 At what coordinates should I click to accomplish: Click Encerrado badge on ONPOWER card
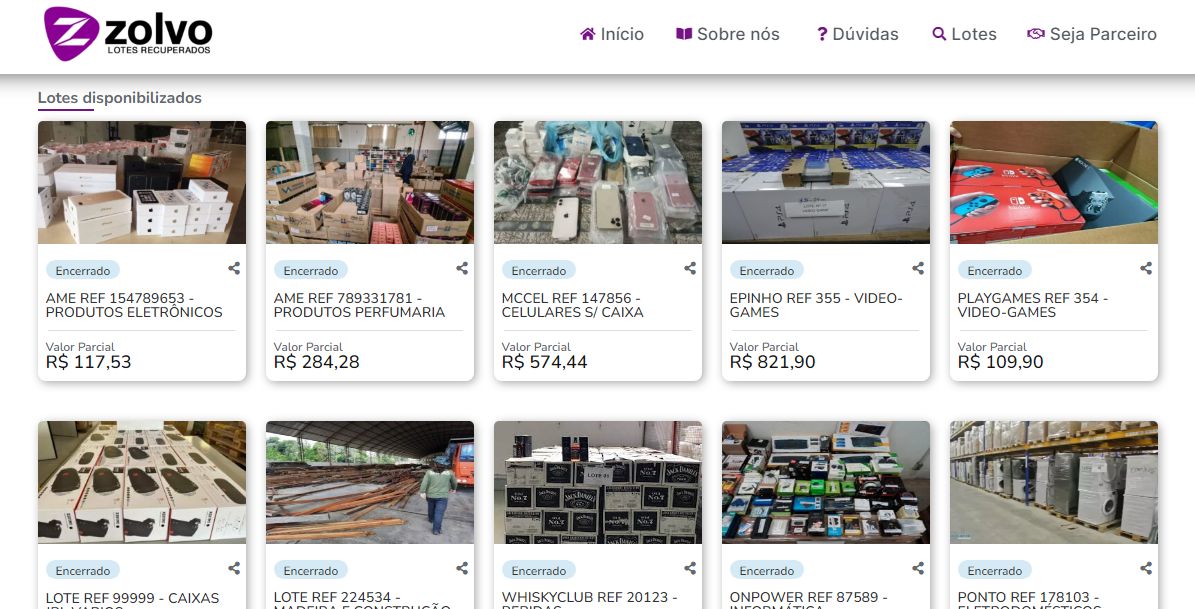pyautogui.click(x=766, y=571)
